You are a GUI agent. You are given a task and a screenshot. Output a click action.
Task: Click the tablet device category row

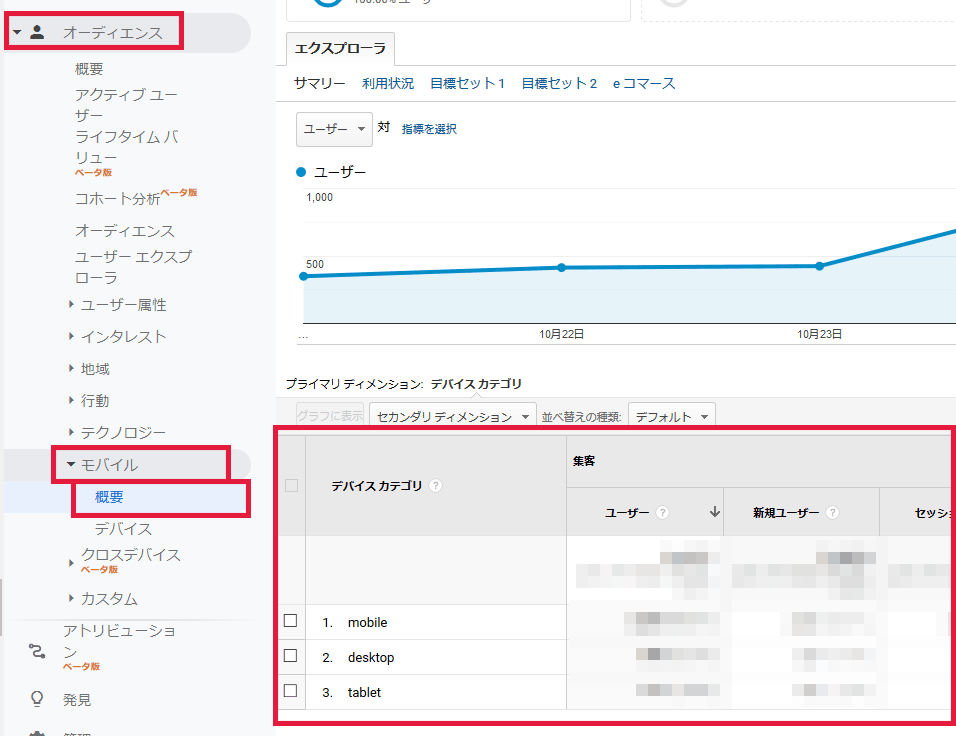point(364,692)
